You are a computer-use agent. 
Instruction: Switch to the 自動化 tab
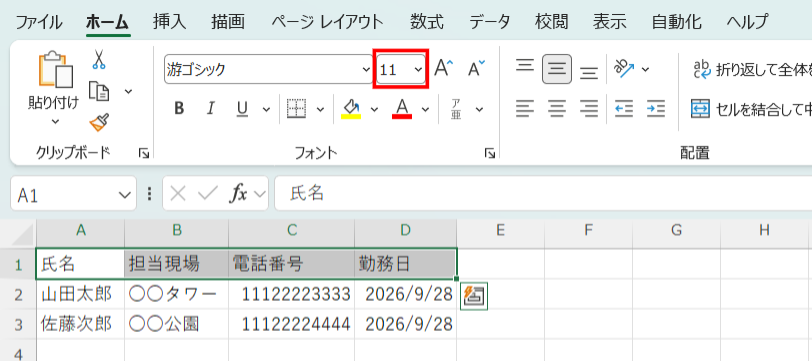coord(676,22)
